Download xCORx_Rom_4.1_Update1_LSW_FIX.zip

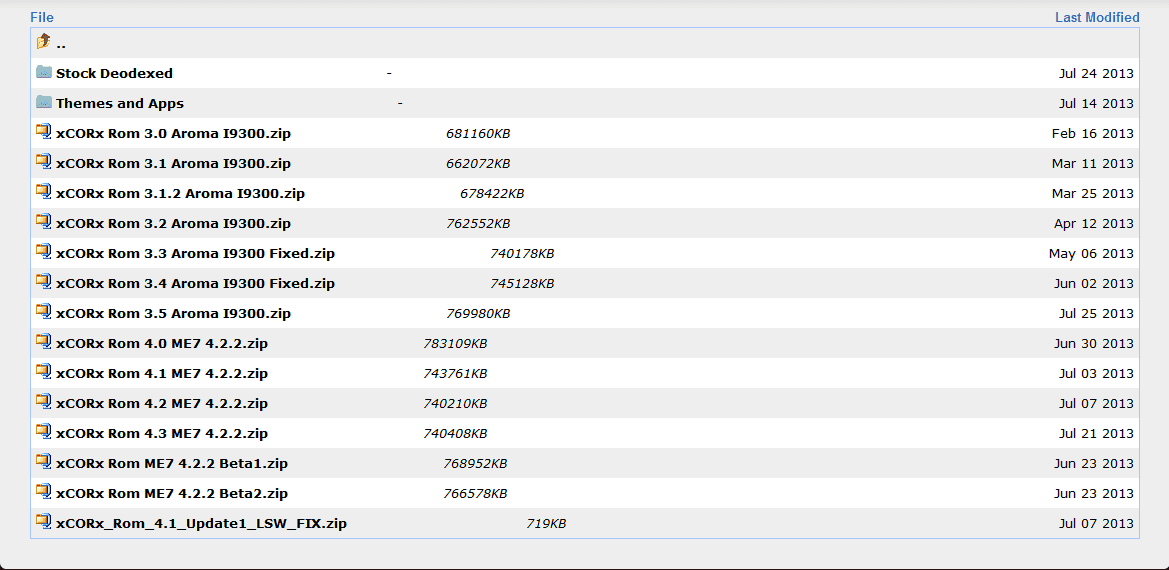coord(201,523)
